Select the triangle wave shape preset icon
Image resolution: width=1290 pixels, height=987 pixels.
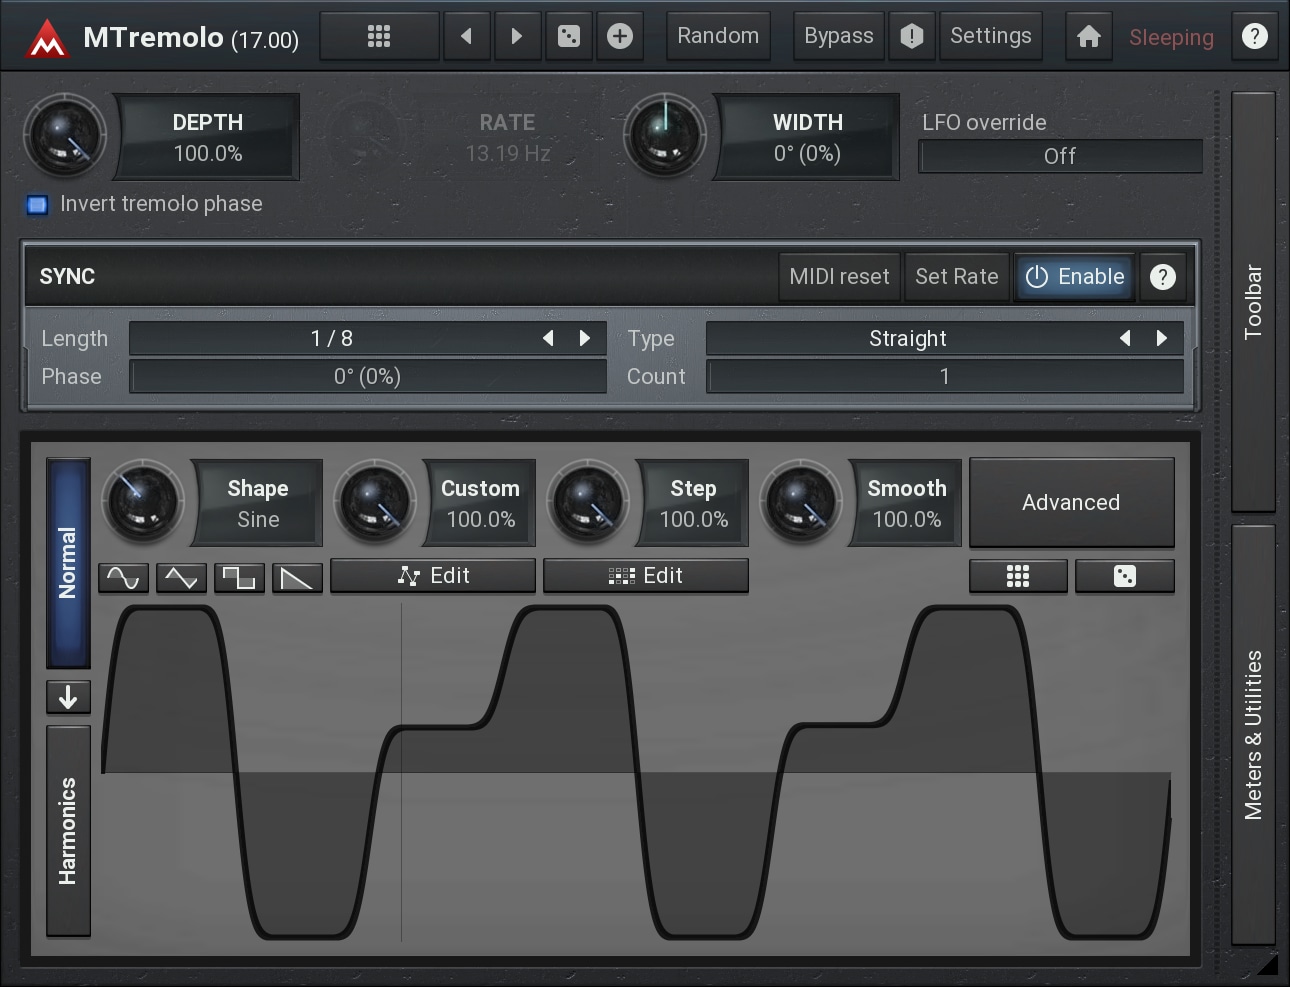pyautogui.click(x=181, y=578)
